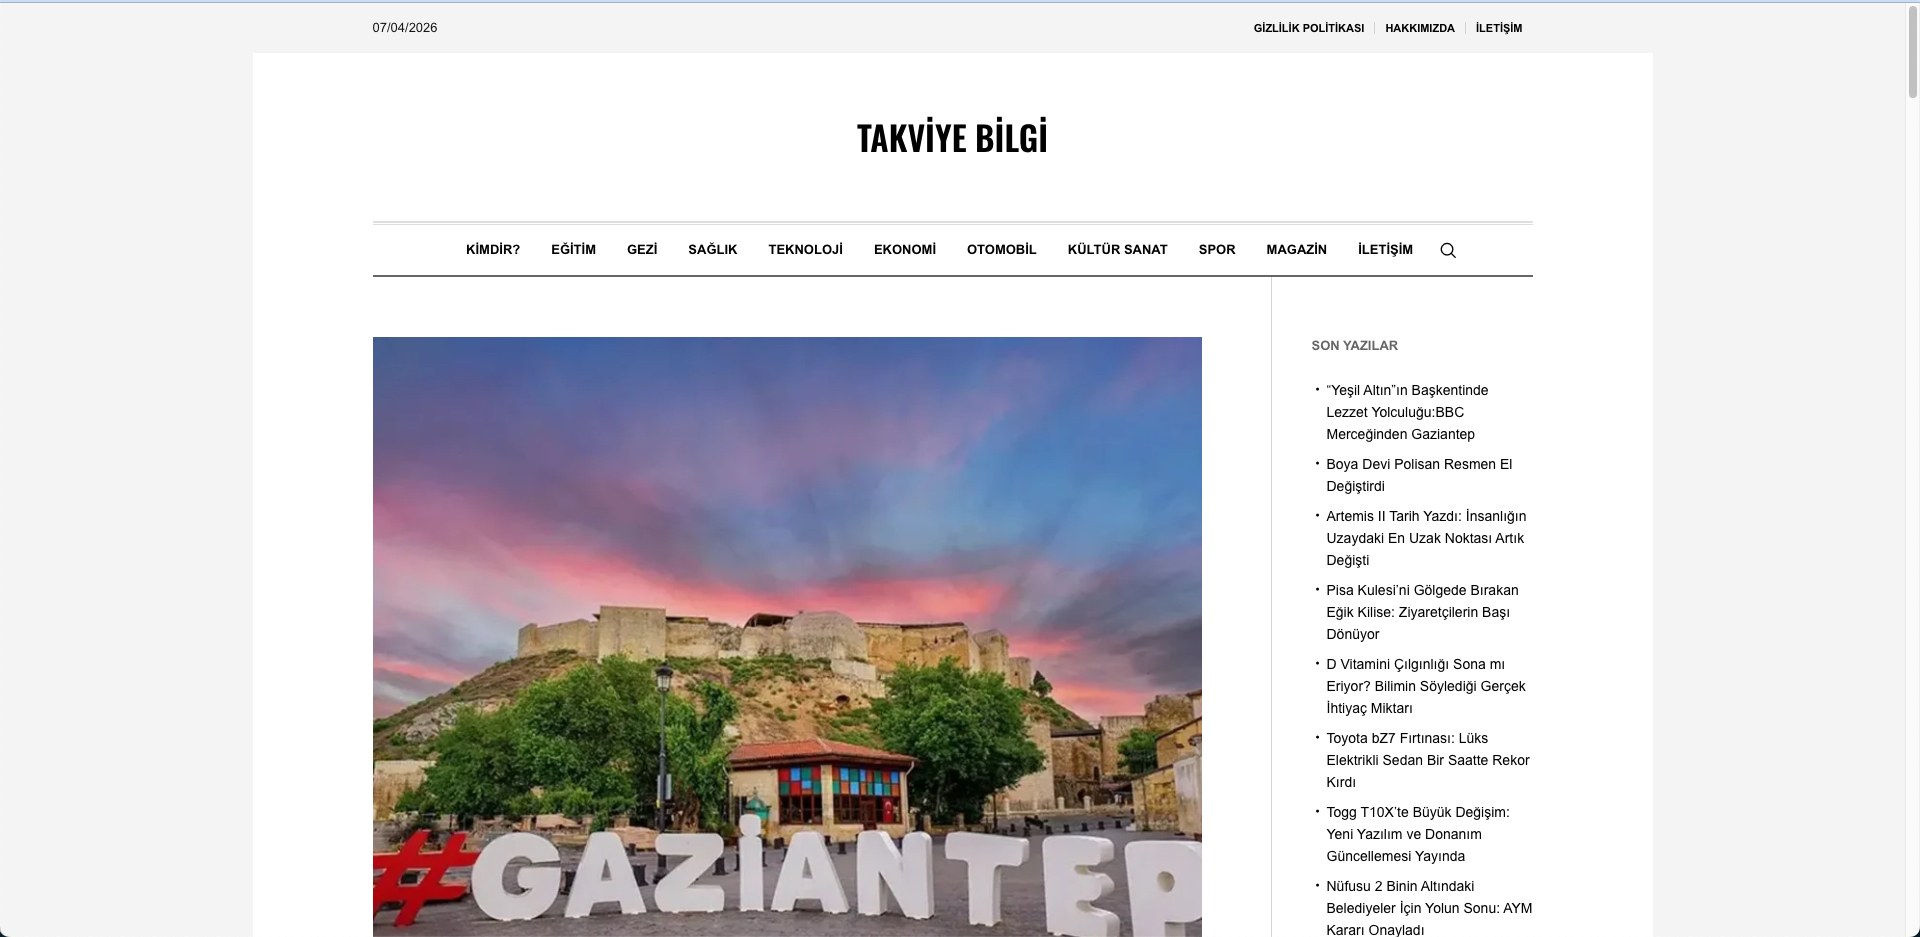
Task: Open the Sağlık category
Action: (712, 250)
